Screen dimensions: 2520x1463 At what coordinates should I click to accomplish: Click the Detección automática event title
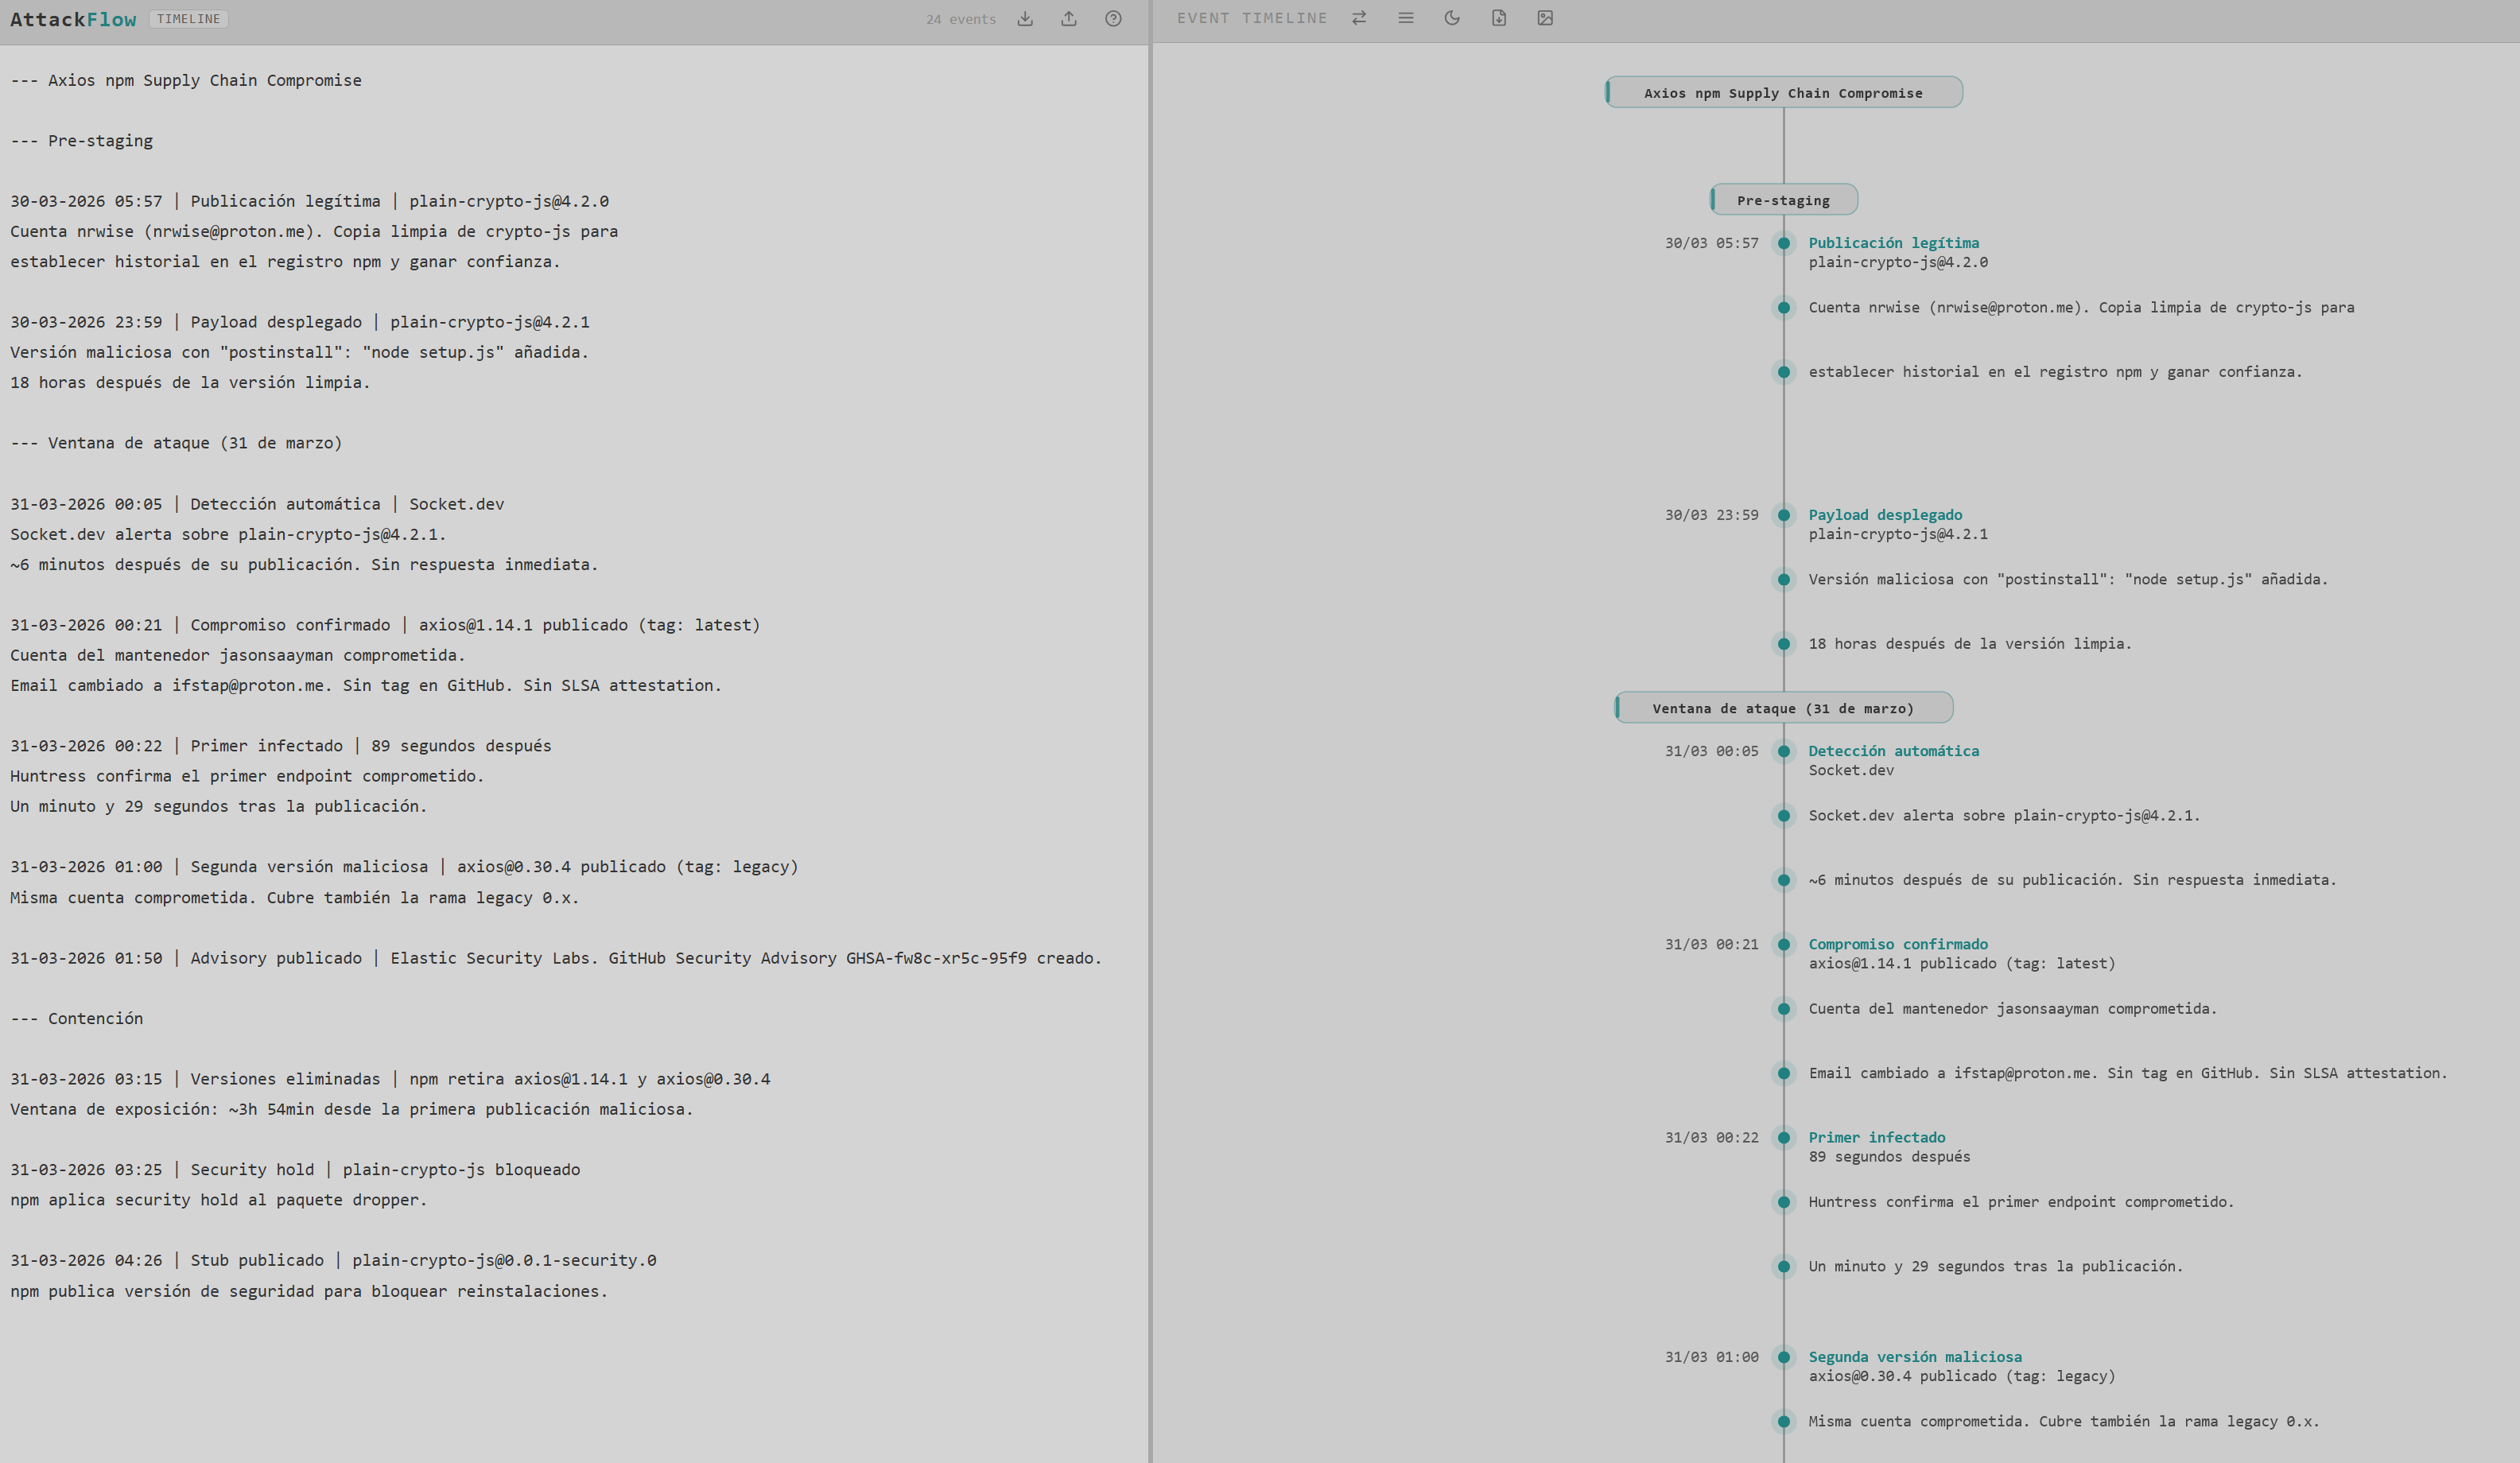[1893, 751]
